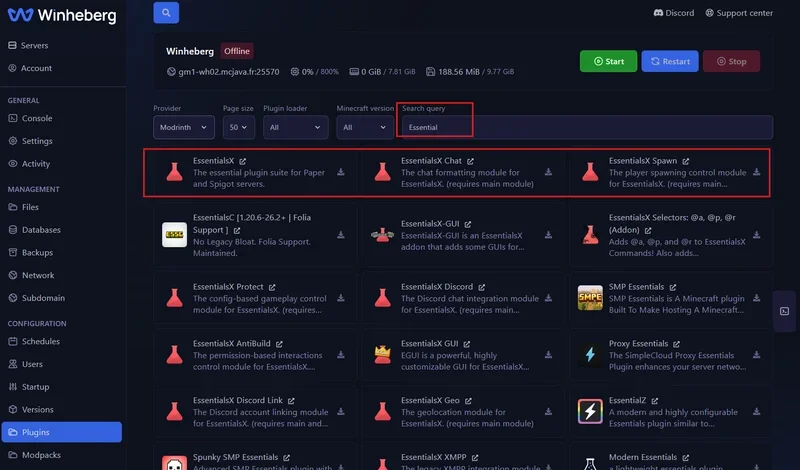This screenshot has width=800, height=470.
Task: Open external link next to Proxy Essentials
Action: pos(677,344)
